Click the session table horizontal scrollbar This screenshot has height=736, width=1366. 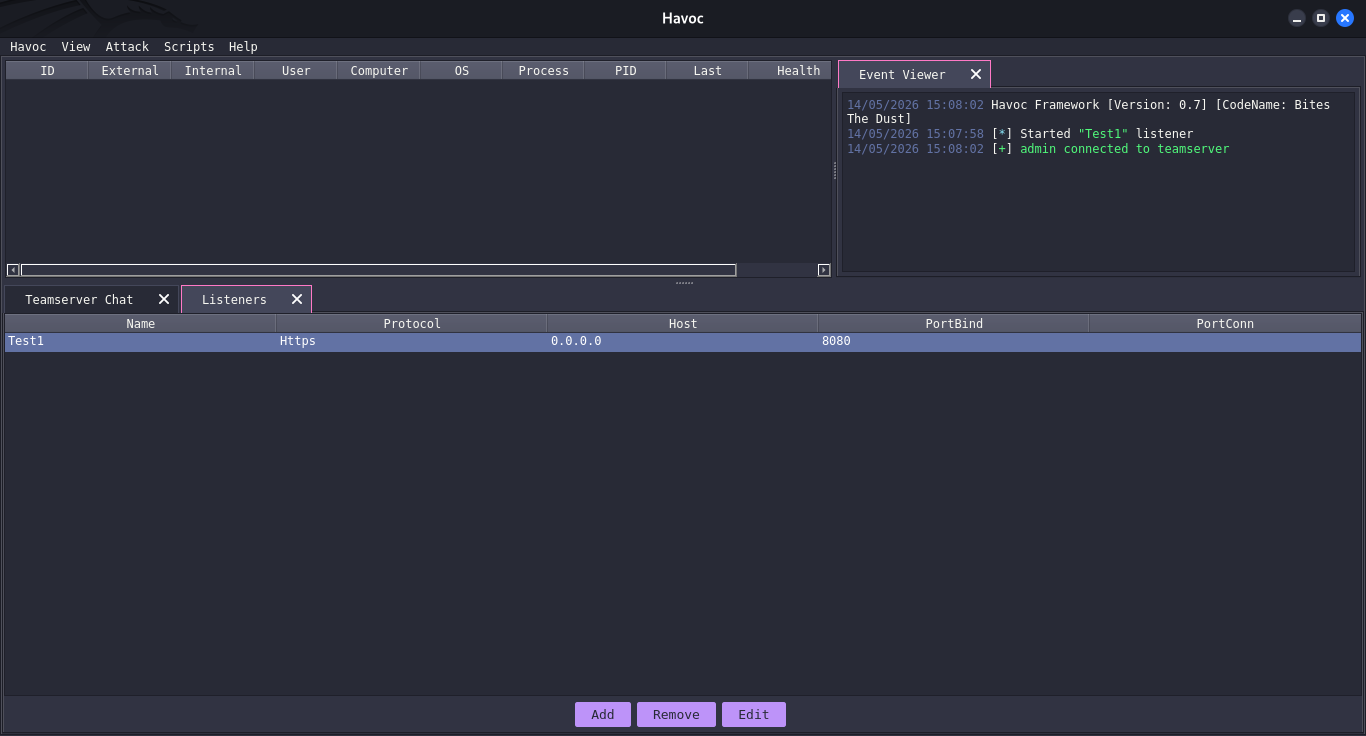pos(378,270)
